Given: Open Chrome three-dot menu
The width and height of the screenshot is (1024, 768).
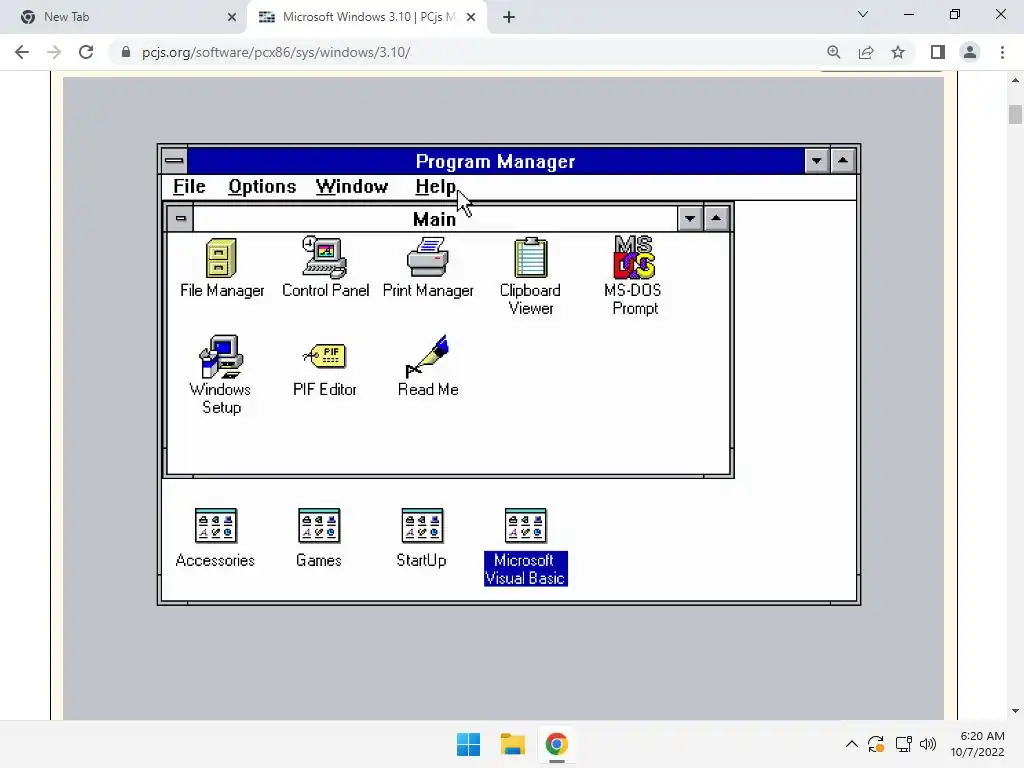Looking at the screenshot, I should [1002, 52].
